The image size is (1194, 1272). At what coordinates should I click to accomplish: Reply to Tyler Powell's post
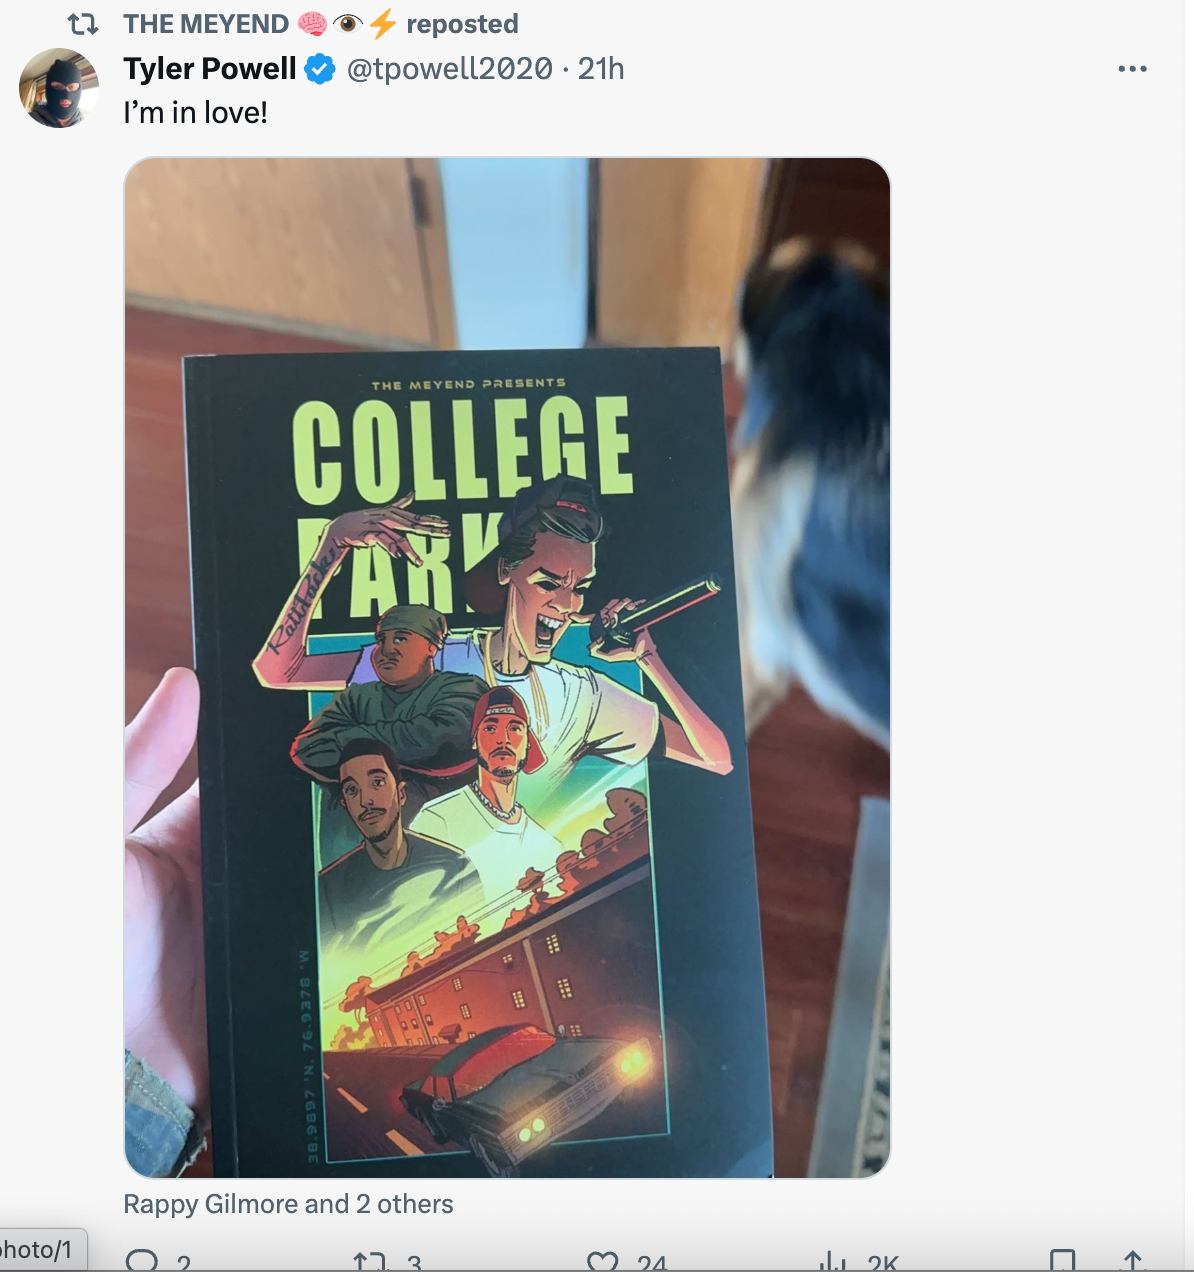pos(142,1262)
